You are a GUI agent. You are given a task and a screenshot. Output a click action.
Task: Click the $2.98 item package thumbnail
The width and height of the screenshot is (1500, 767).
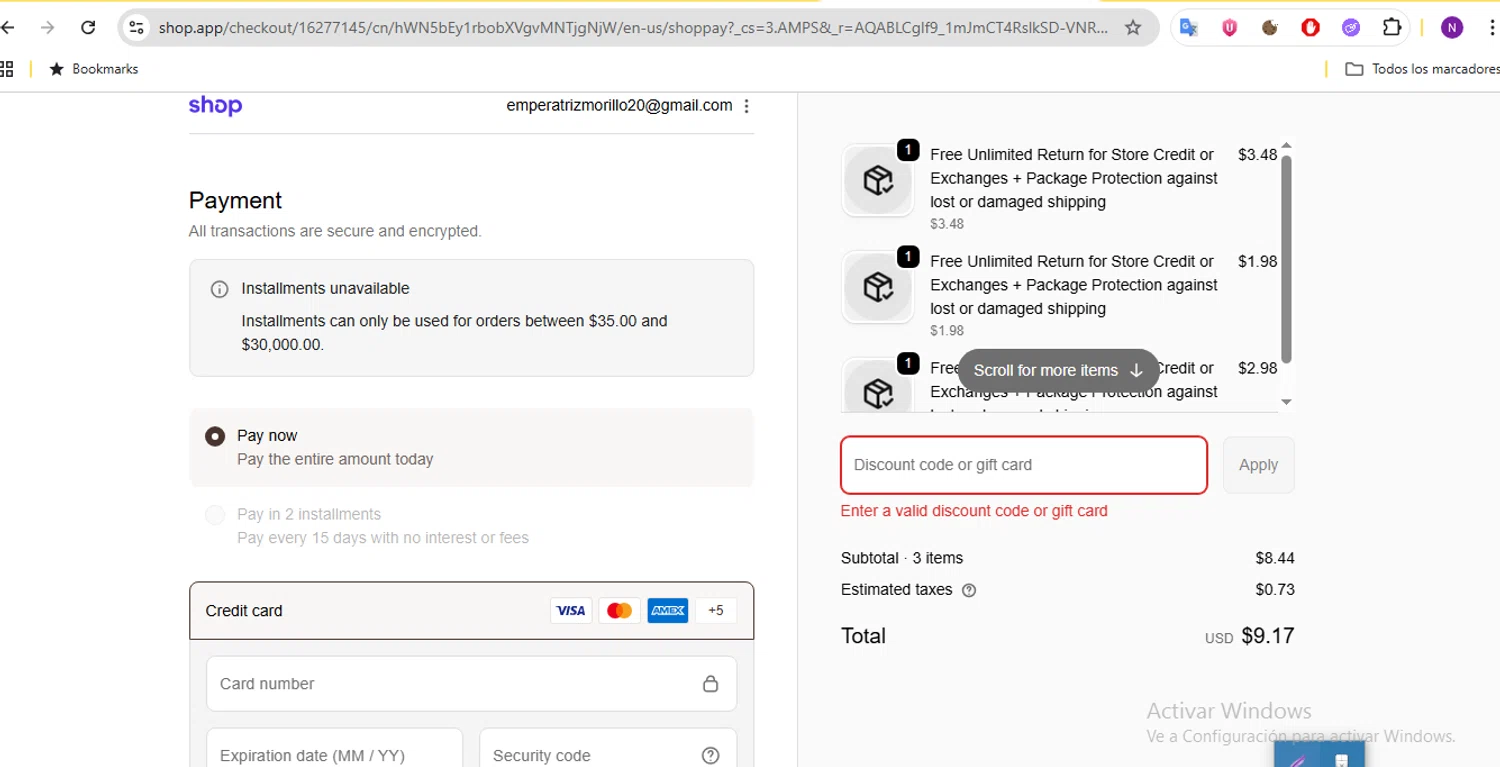point(878,386)
